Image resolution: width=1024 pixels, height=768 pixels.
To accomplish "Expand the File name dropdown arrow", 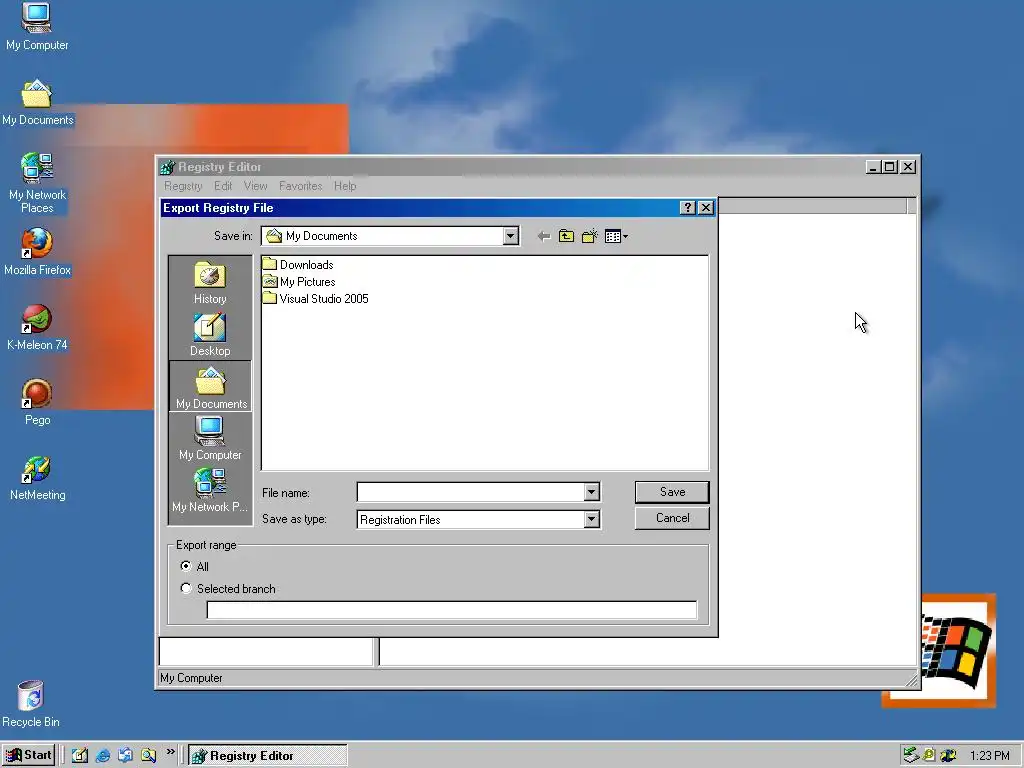I will [591, 492].
